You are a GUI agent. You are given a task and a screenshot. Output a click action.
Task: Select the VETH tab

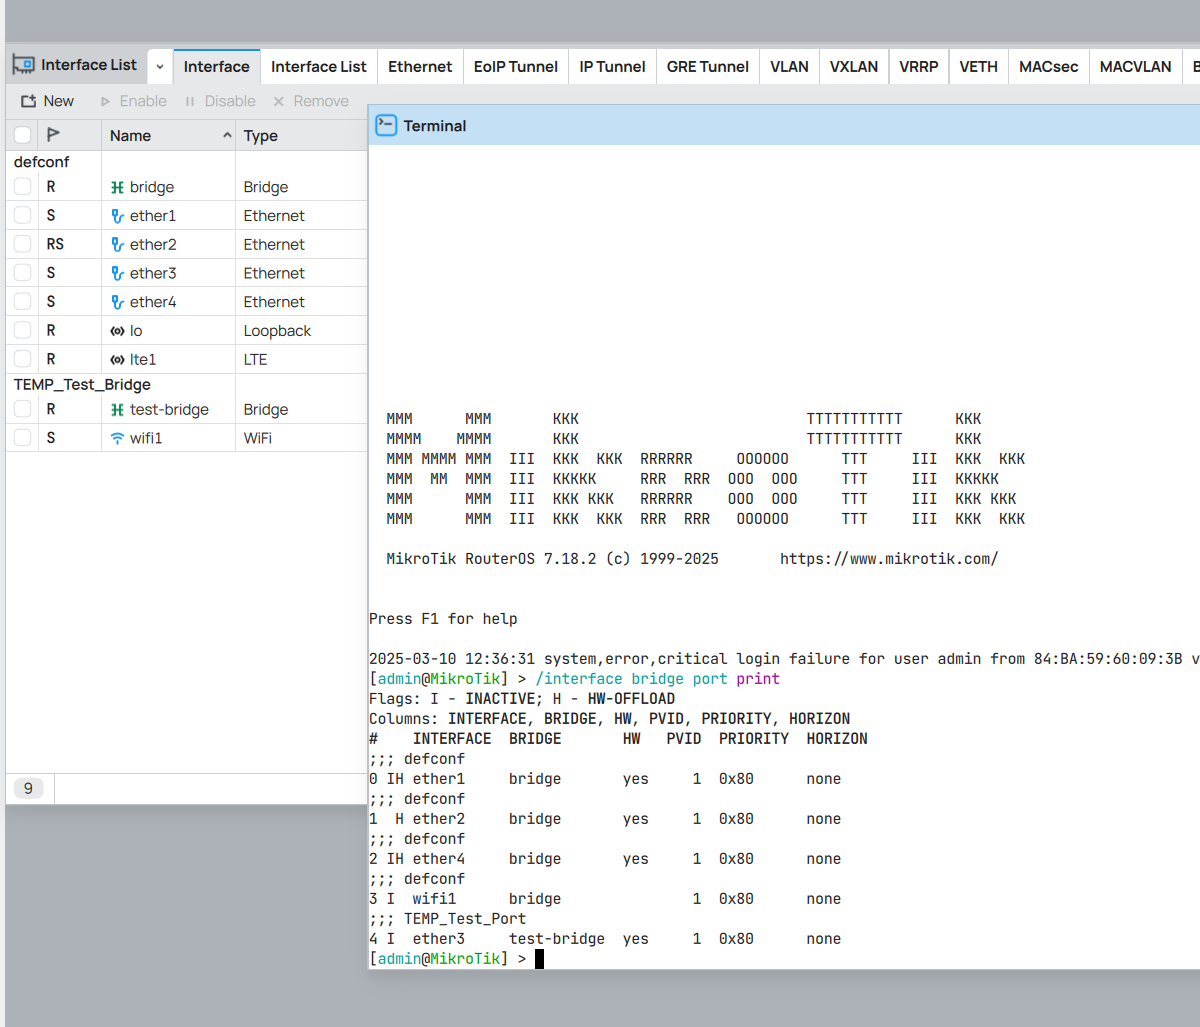978,66
